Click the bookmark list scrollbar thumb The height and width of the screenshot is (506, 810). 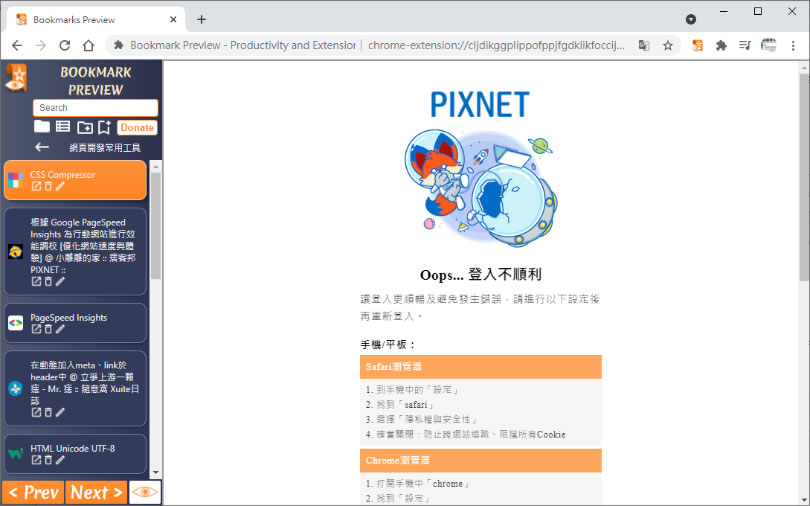coord(155,225)
